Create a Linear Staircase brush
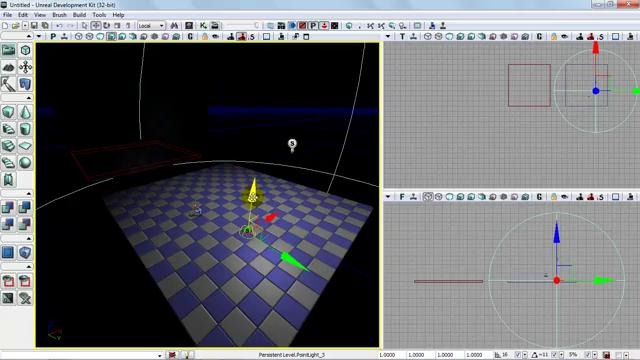The width and height of the screenshot is (640, 360). 8,146
